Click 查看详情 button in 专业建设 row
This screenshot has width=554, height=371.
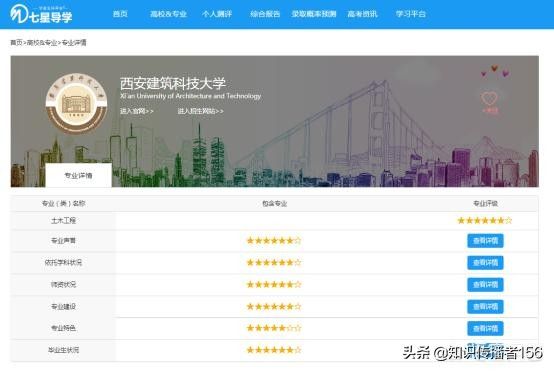tap(485, 307)
